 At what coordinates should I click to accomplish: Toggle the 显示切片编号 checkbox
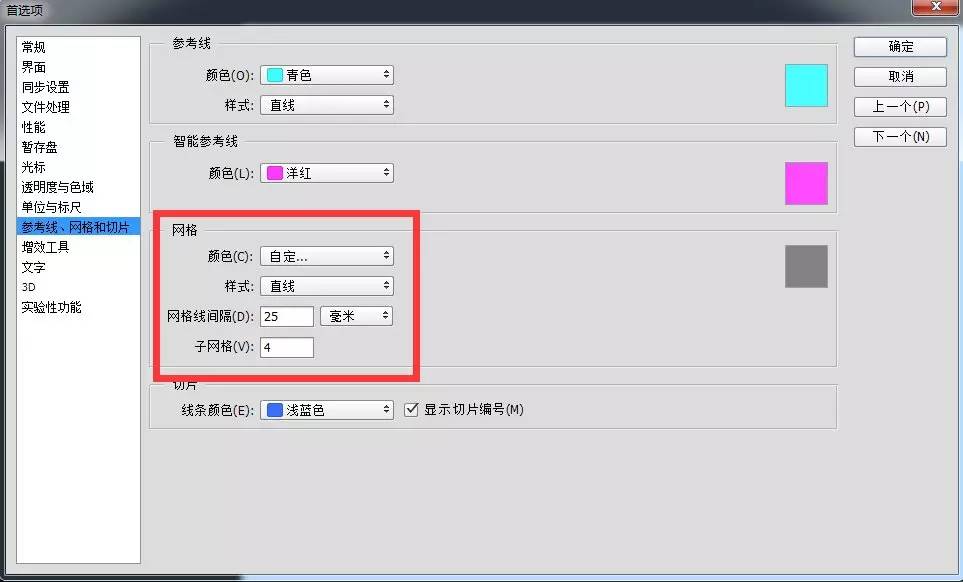411,410
